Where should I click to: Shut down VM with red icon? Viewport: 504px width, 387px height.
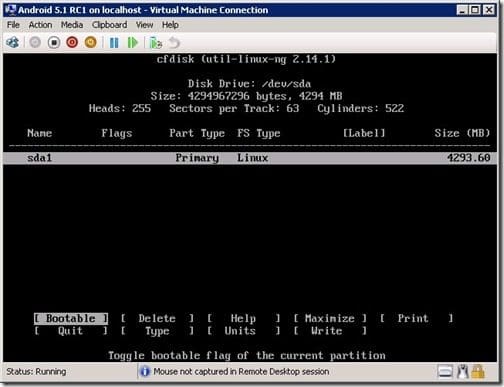[72, 43]
